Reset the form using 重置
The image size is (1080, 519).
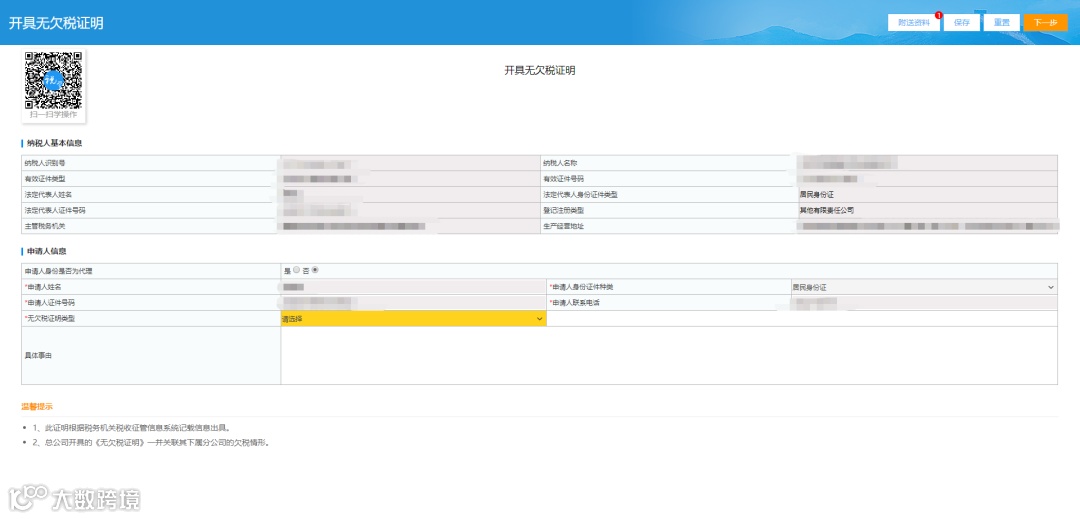(x=1001, y=23)
